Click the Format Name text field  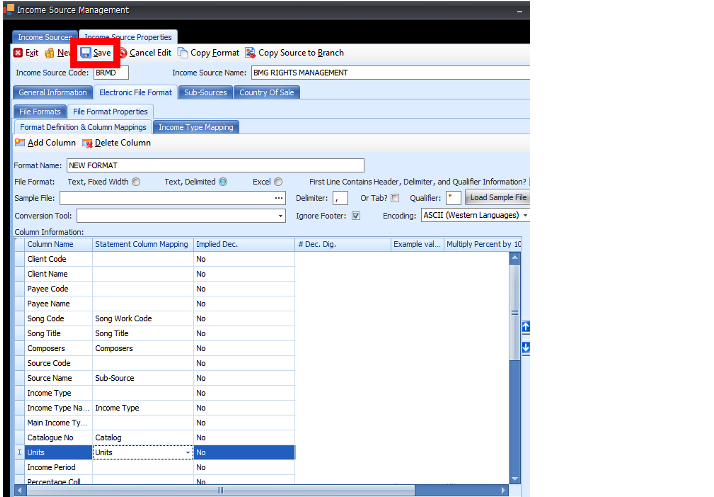click(214, 165)
